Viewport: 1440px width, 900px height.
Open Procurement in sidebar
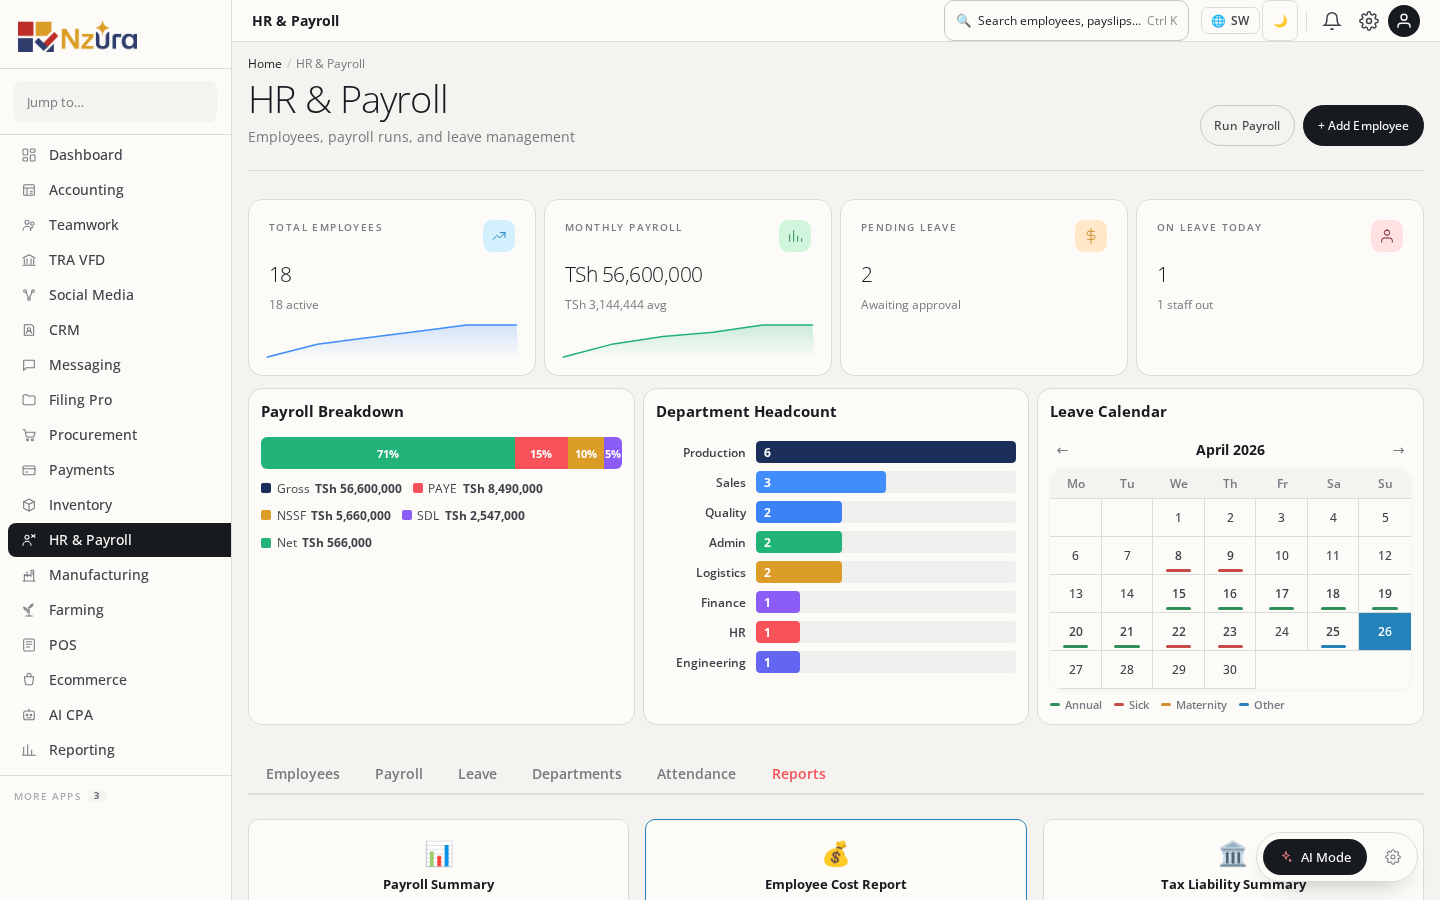click(x=119, y=435)
